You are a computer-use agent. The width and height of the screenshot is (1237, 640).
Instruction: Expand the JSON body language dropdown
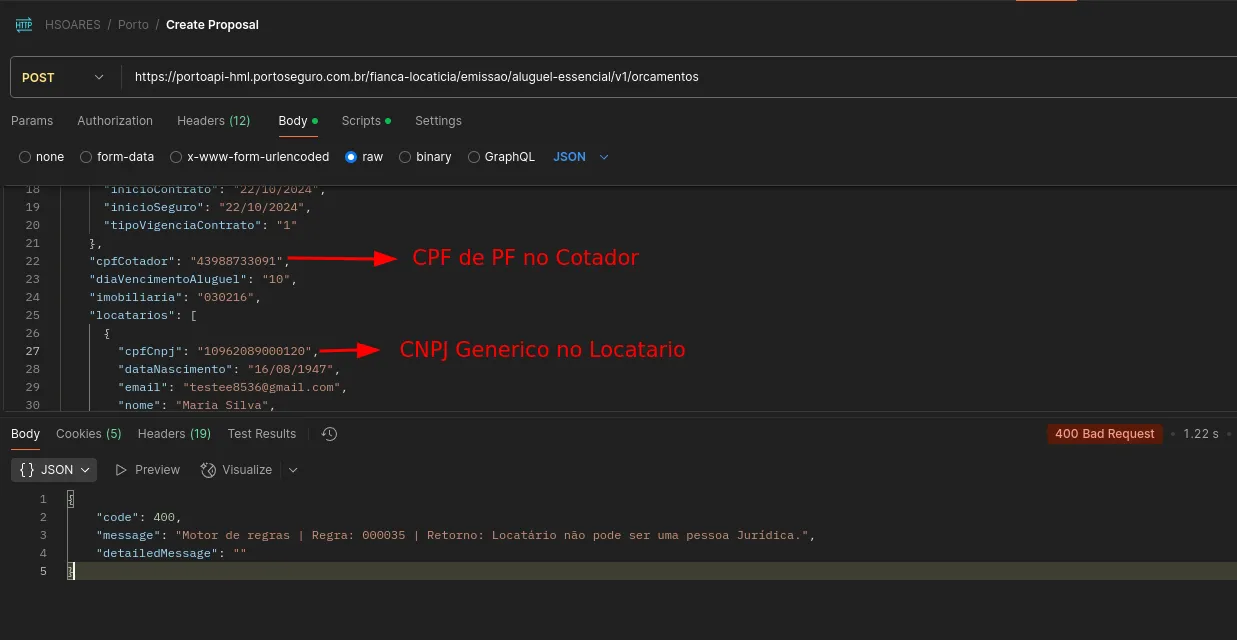click(581, 157)
